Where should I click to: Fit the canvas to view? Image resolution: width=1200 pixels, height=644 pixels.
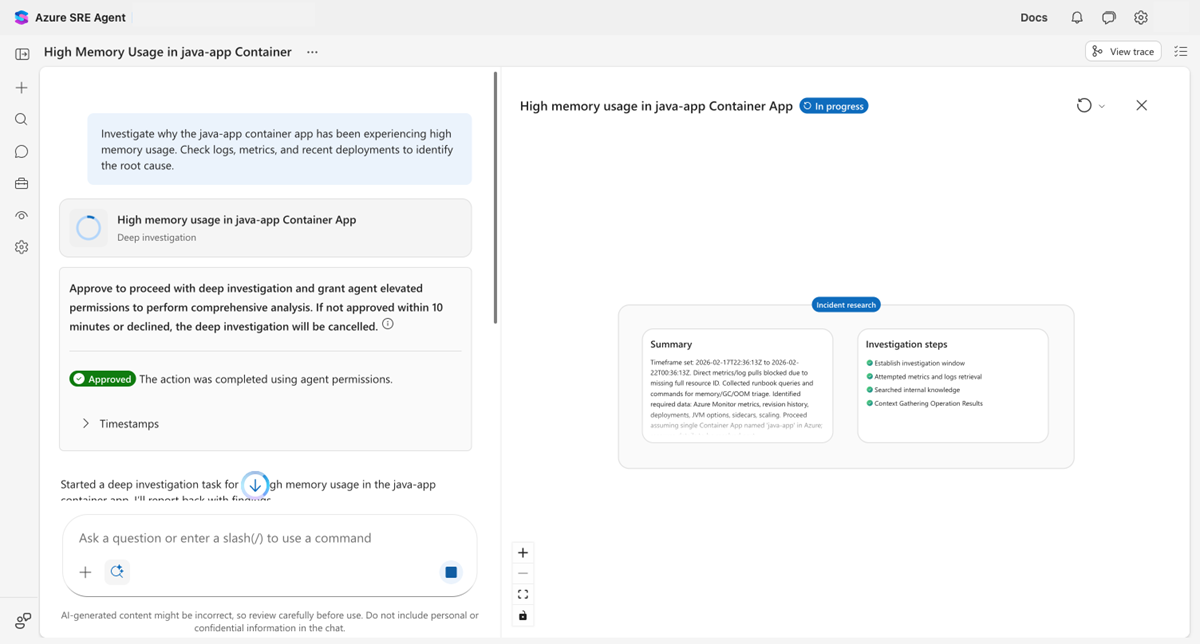[523, 595]
